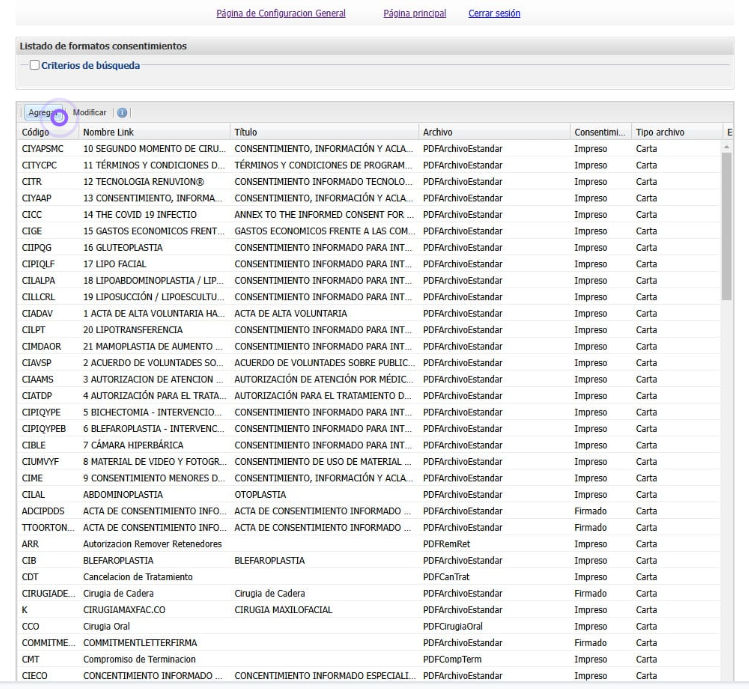Select the ABDOMINOPLASTIA row
The image size is (749, 689).
[x=150, y=494]
